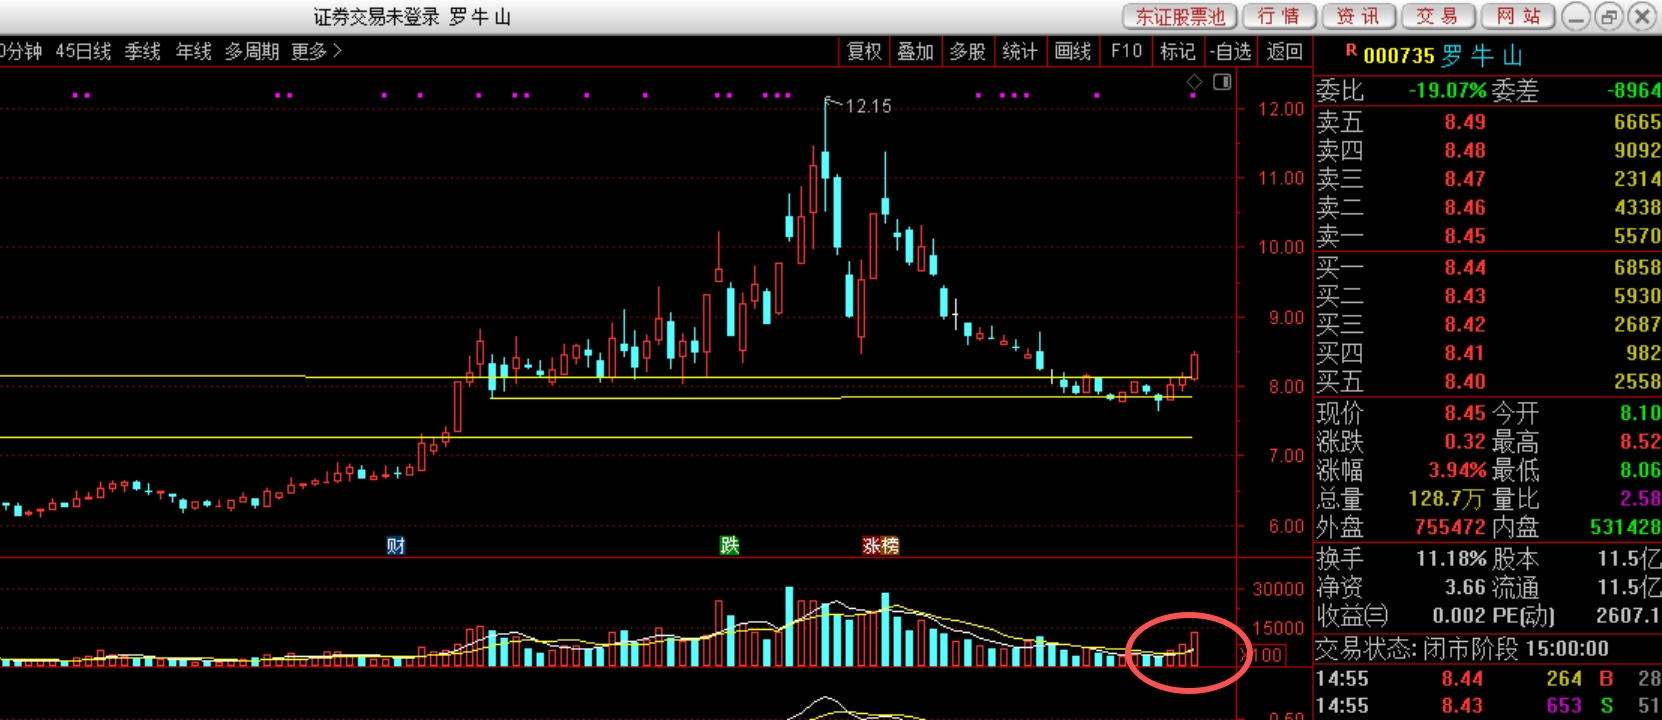Click 叠加 overlay tool
This screenshot has height=720, width=1662.
915,52
